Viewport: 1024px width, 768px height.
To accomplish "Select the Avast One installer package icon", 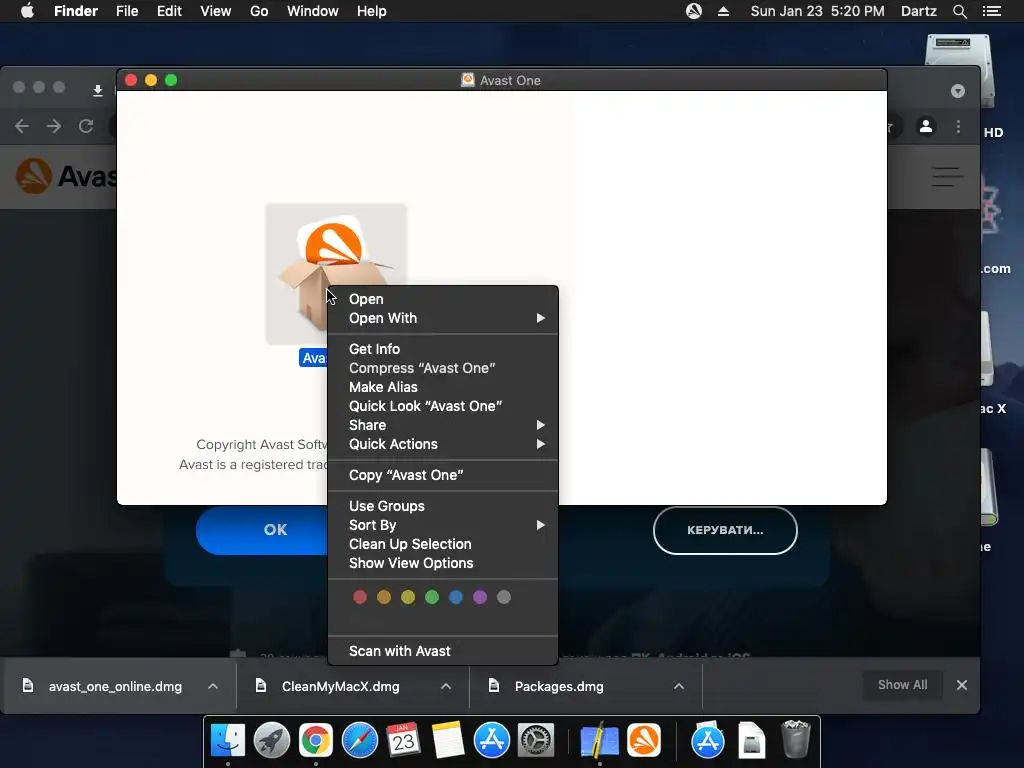I will (336, 273).
